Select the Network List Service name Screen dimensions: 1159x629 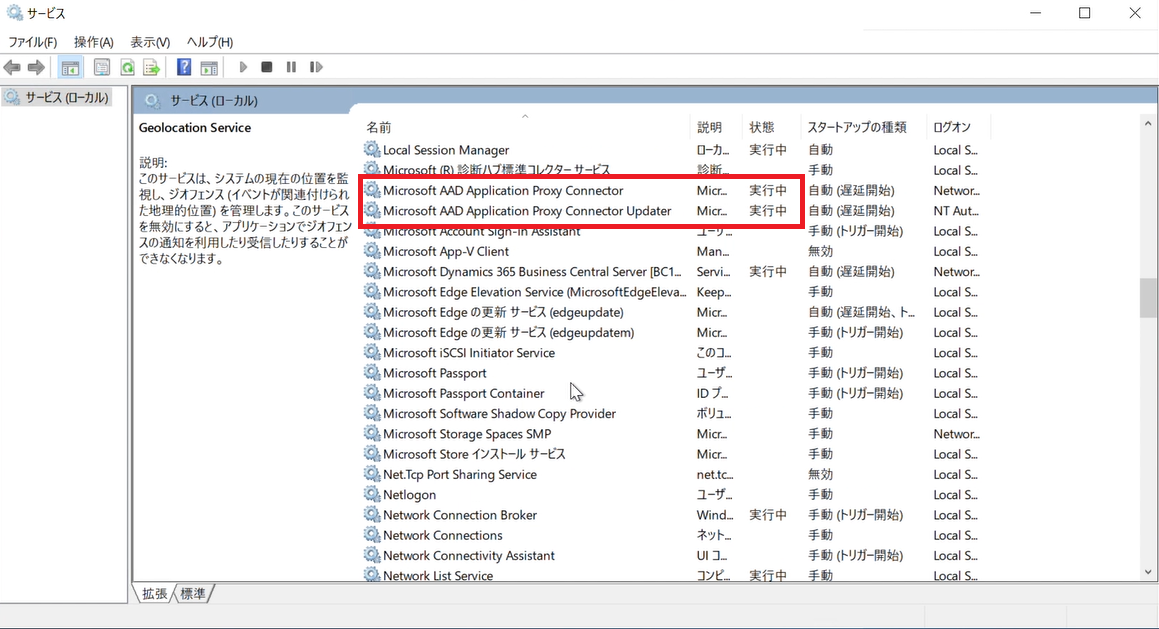click(438, 576)
